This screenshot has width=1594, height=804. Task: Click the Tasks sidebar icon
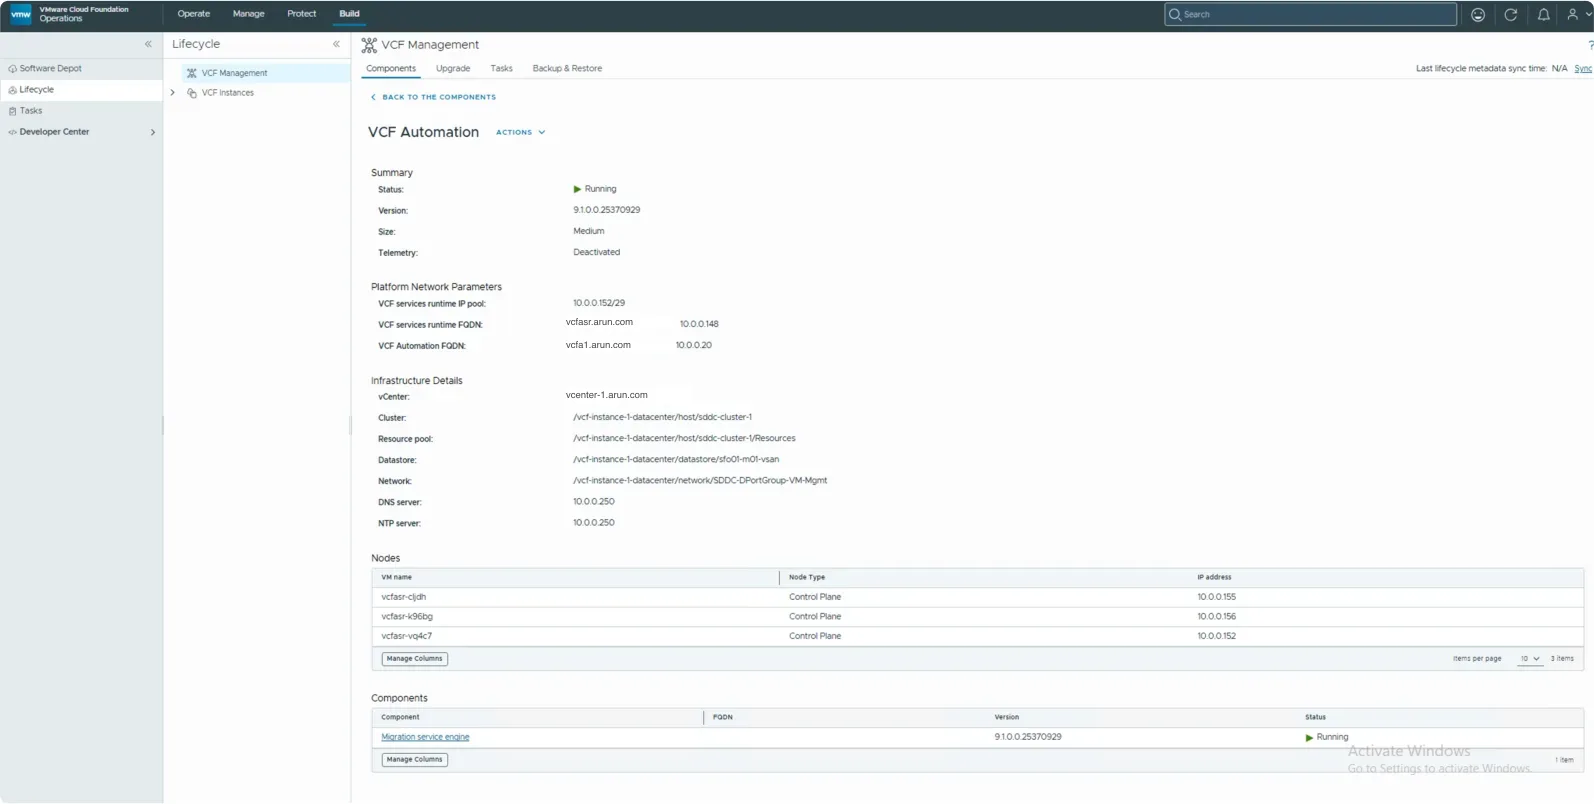[x=12, y=111]
